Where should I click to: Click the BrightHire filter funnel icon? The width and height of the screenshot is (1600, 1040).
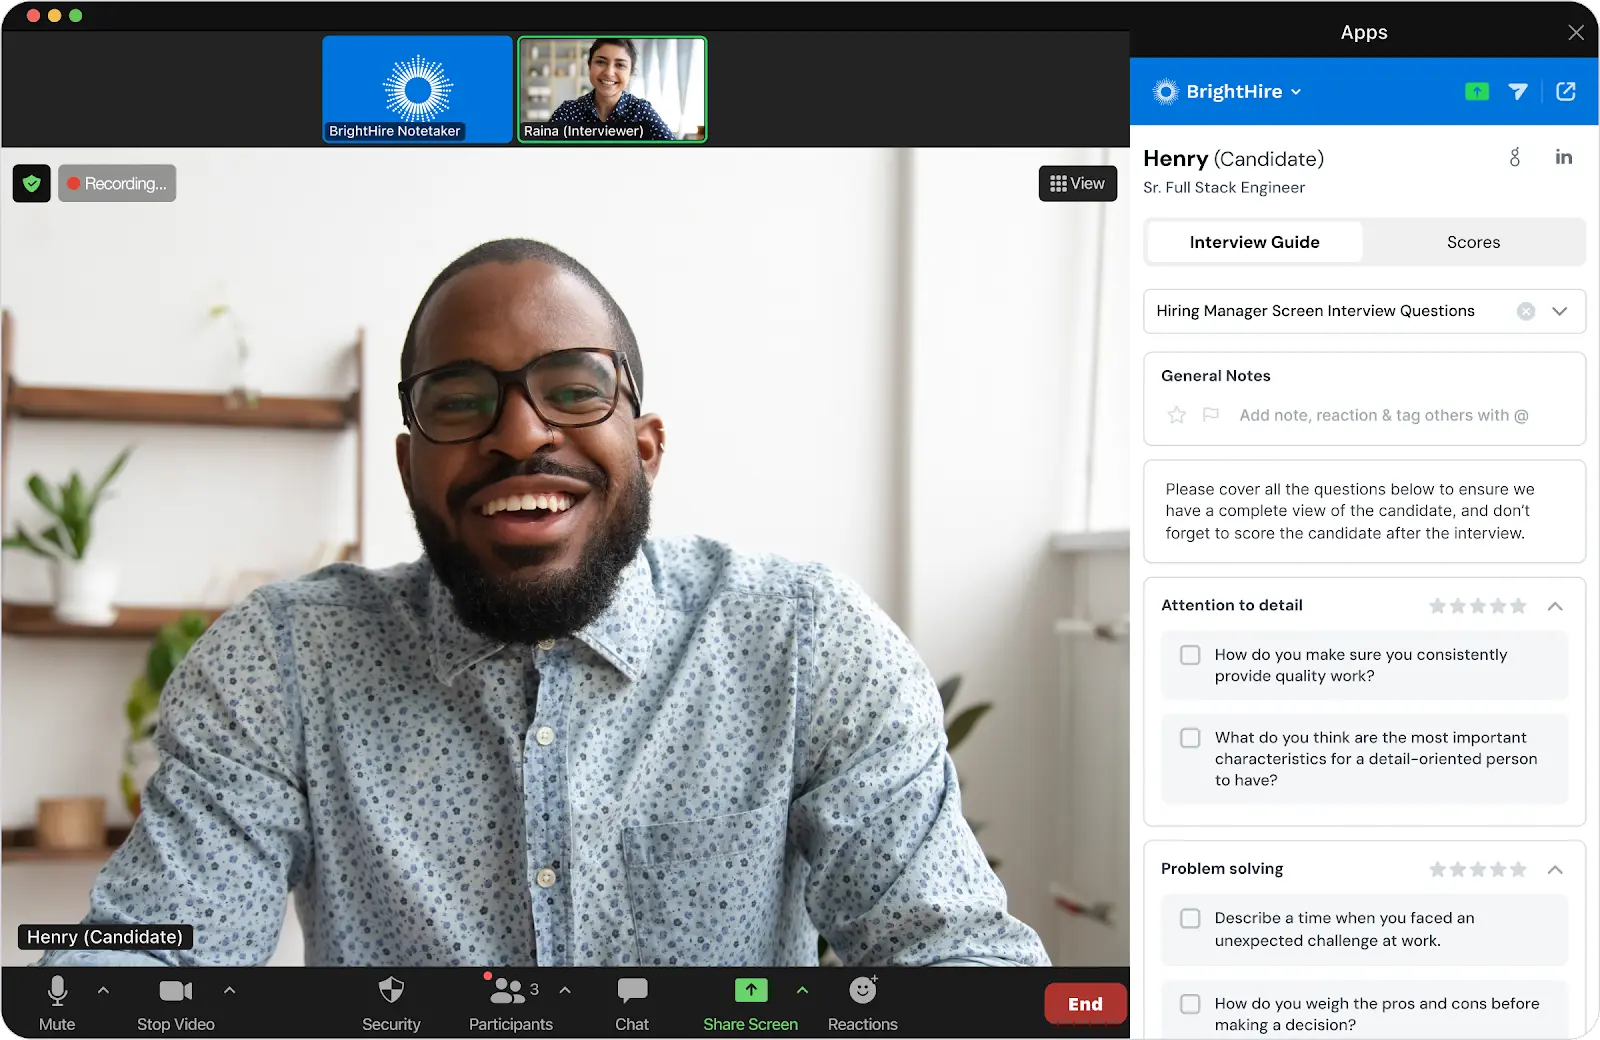pos(1518,92)
